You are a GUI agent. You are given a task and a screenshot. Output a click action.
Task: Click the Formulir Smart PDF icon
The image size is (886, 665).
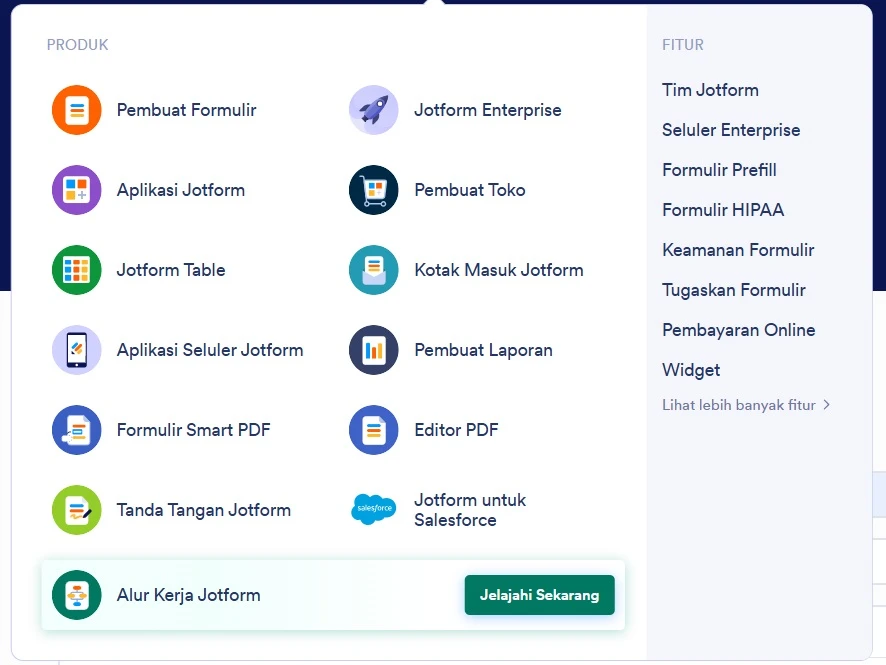76,430
